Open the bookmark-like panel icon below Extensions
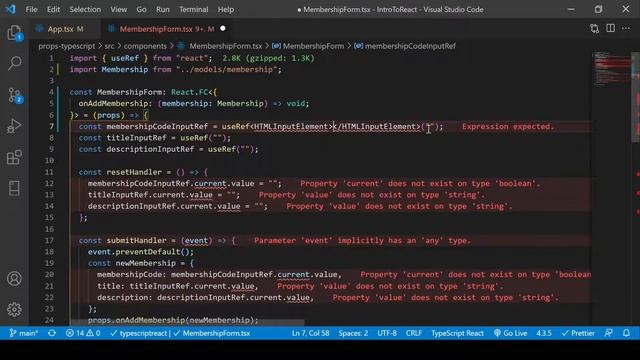The height and width of the screenshot is (360, 640). tap(14, 188)
